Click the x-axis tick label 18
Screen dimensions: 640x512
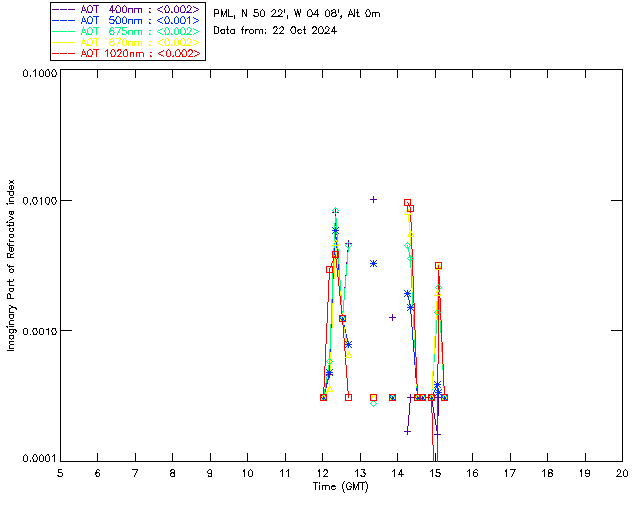(x=548, y=473)
